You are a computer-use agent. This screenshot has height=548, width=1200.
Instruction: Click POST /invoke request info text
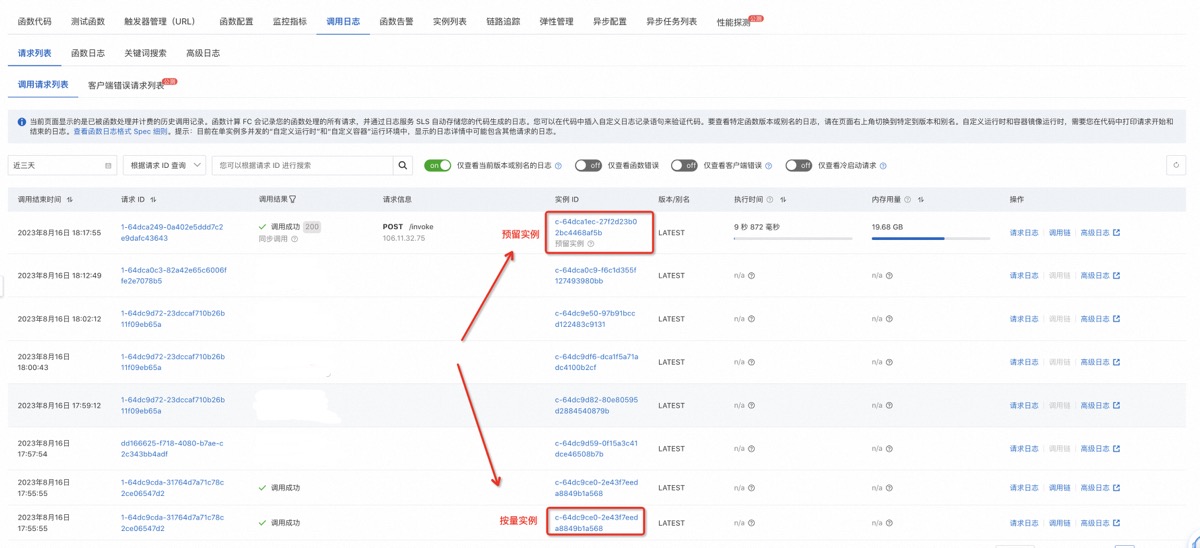(408, 227)
